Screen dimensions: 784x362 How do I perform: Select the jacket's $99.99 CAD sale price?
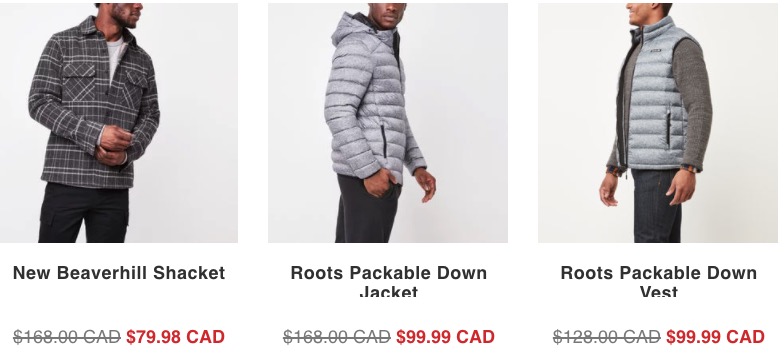point(446,337)
